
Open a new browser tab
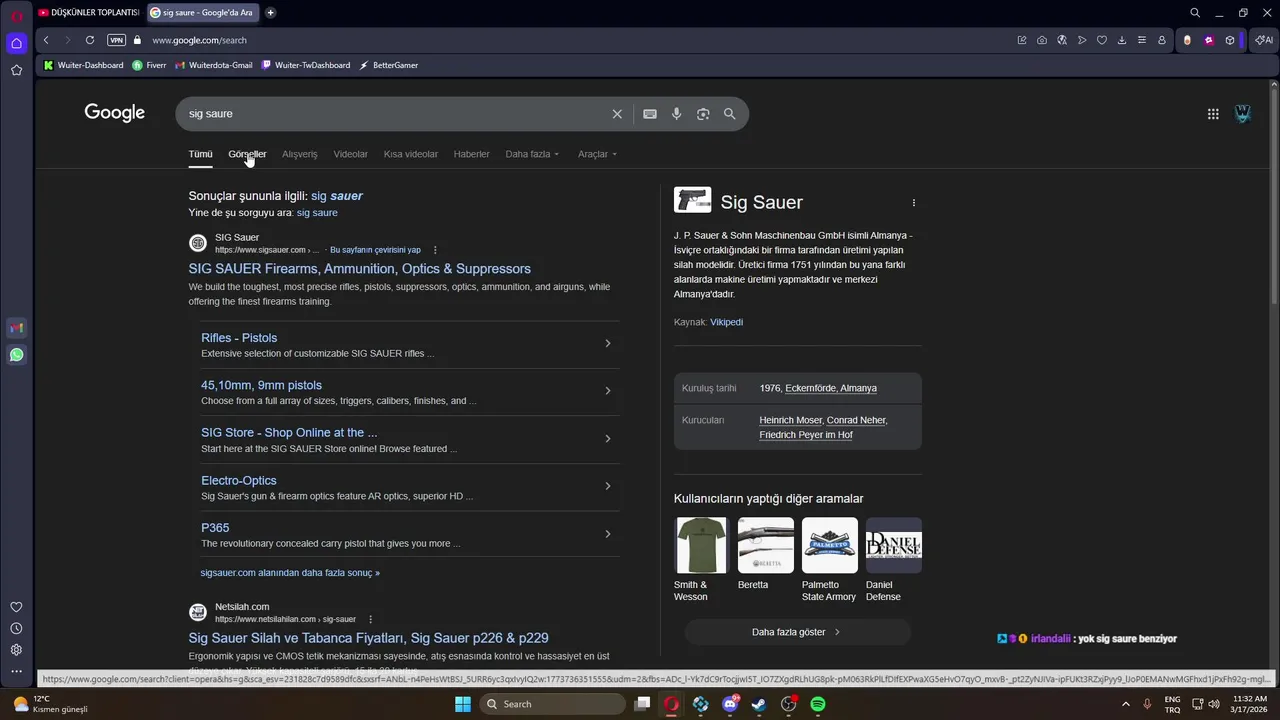(270, 13)
